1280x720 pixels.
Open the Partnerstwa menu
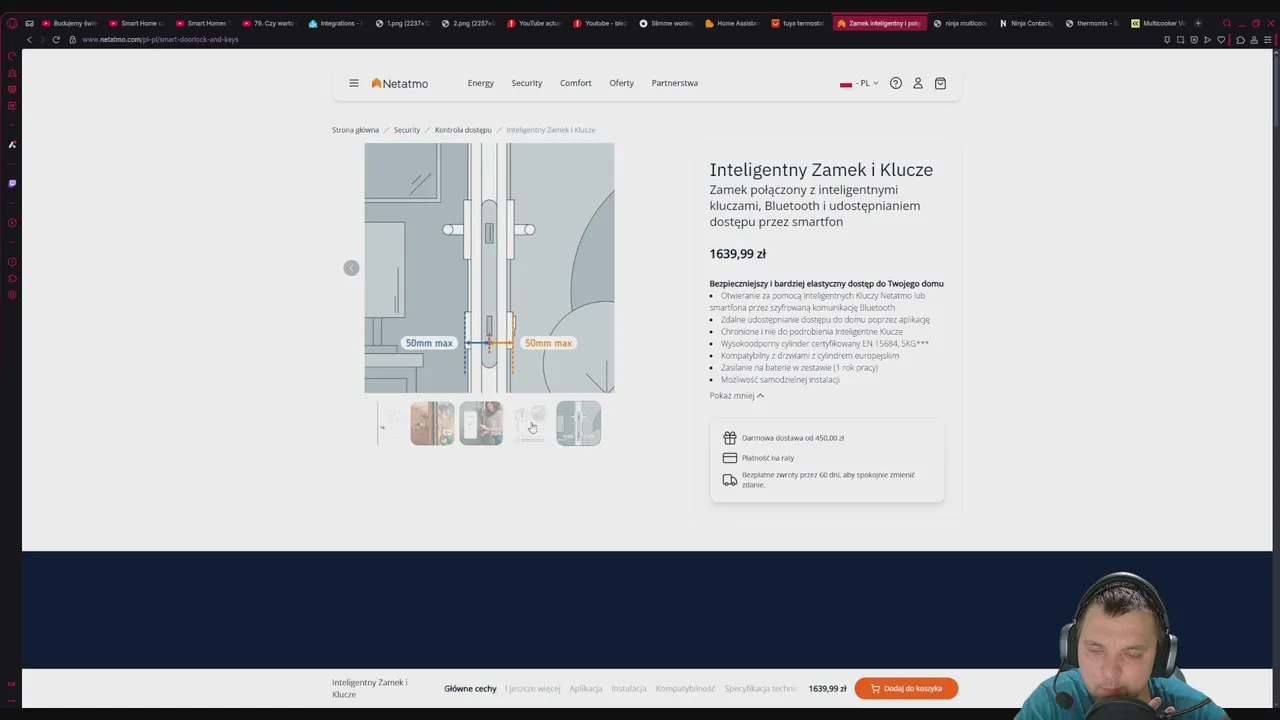(x=675, y=83)
